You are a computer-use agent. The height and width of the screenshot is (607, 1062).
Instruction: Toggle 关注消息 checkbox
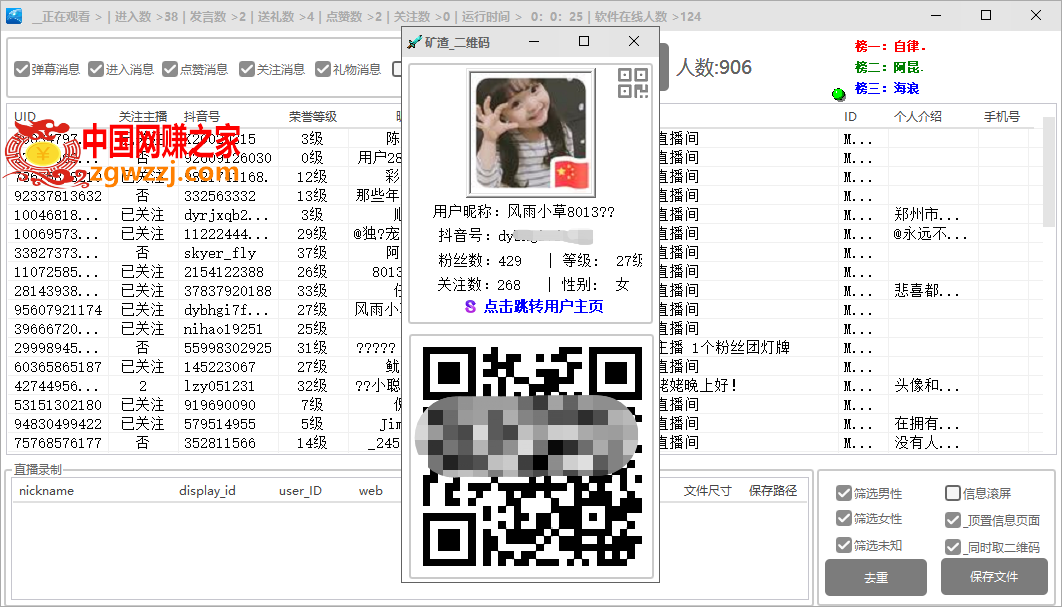[x=247, y=69]
